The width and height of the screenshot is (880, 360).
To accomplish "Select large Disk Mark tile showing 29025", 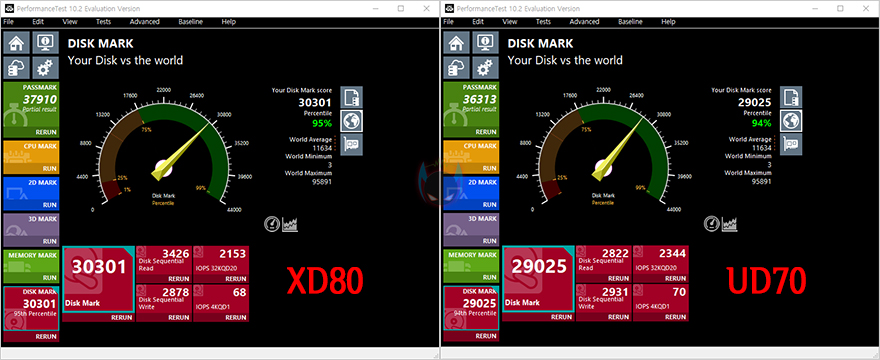I will tap(538, 279).
